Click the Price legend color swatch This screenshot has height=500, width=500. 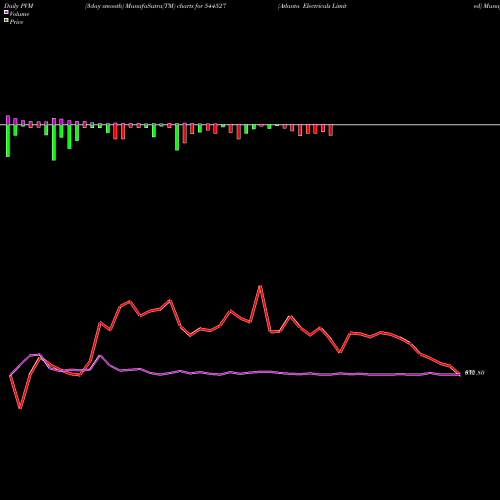click(x=6, y=21)
